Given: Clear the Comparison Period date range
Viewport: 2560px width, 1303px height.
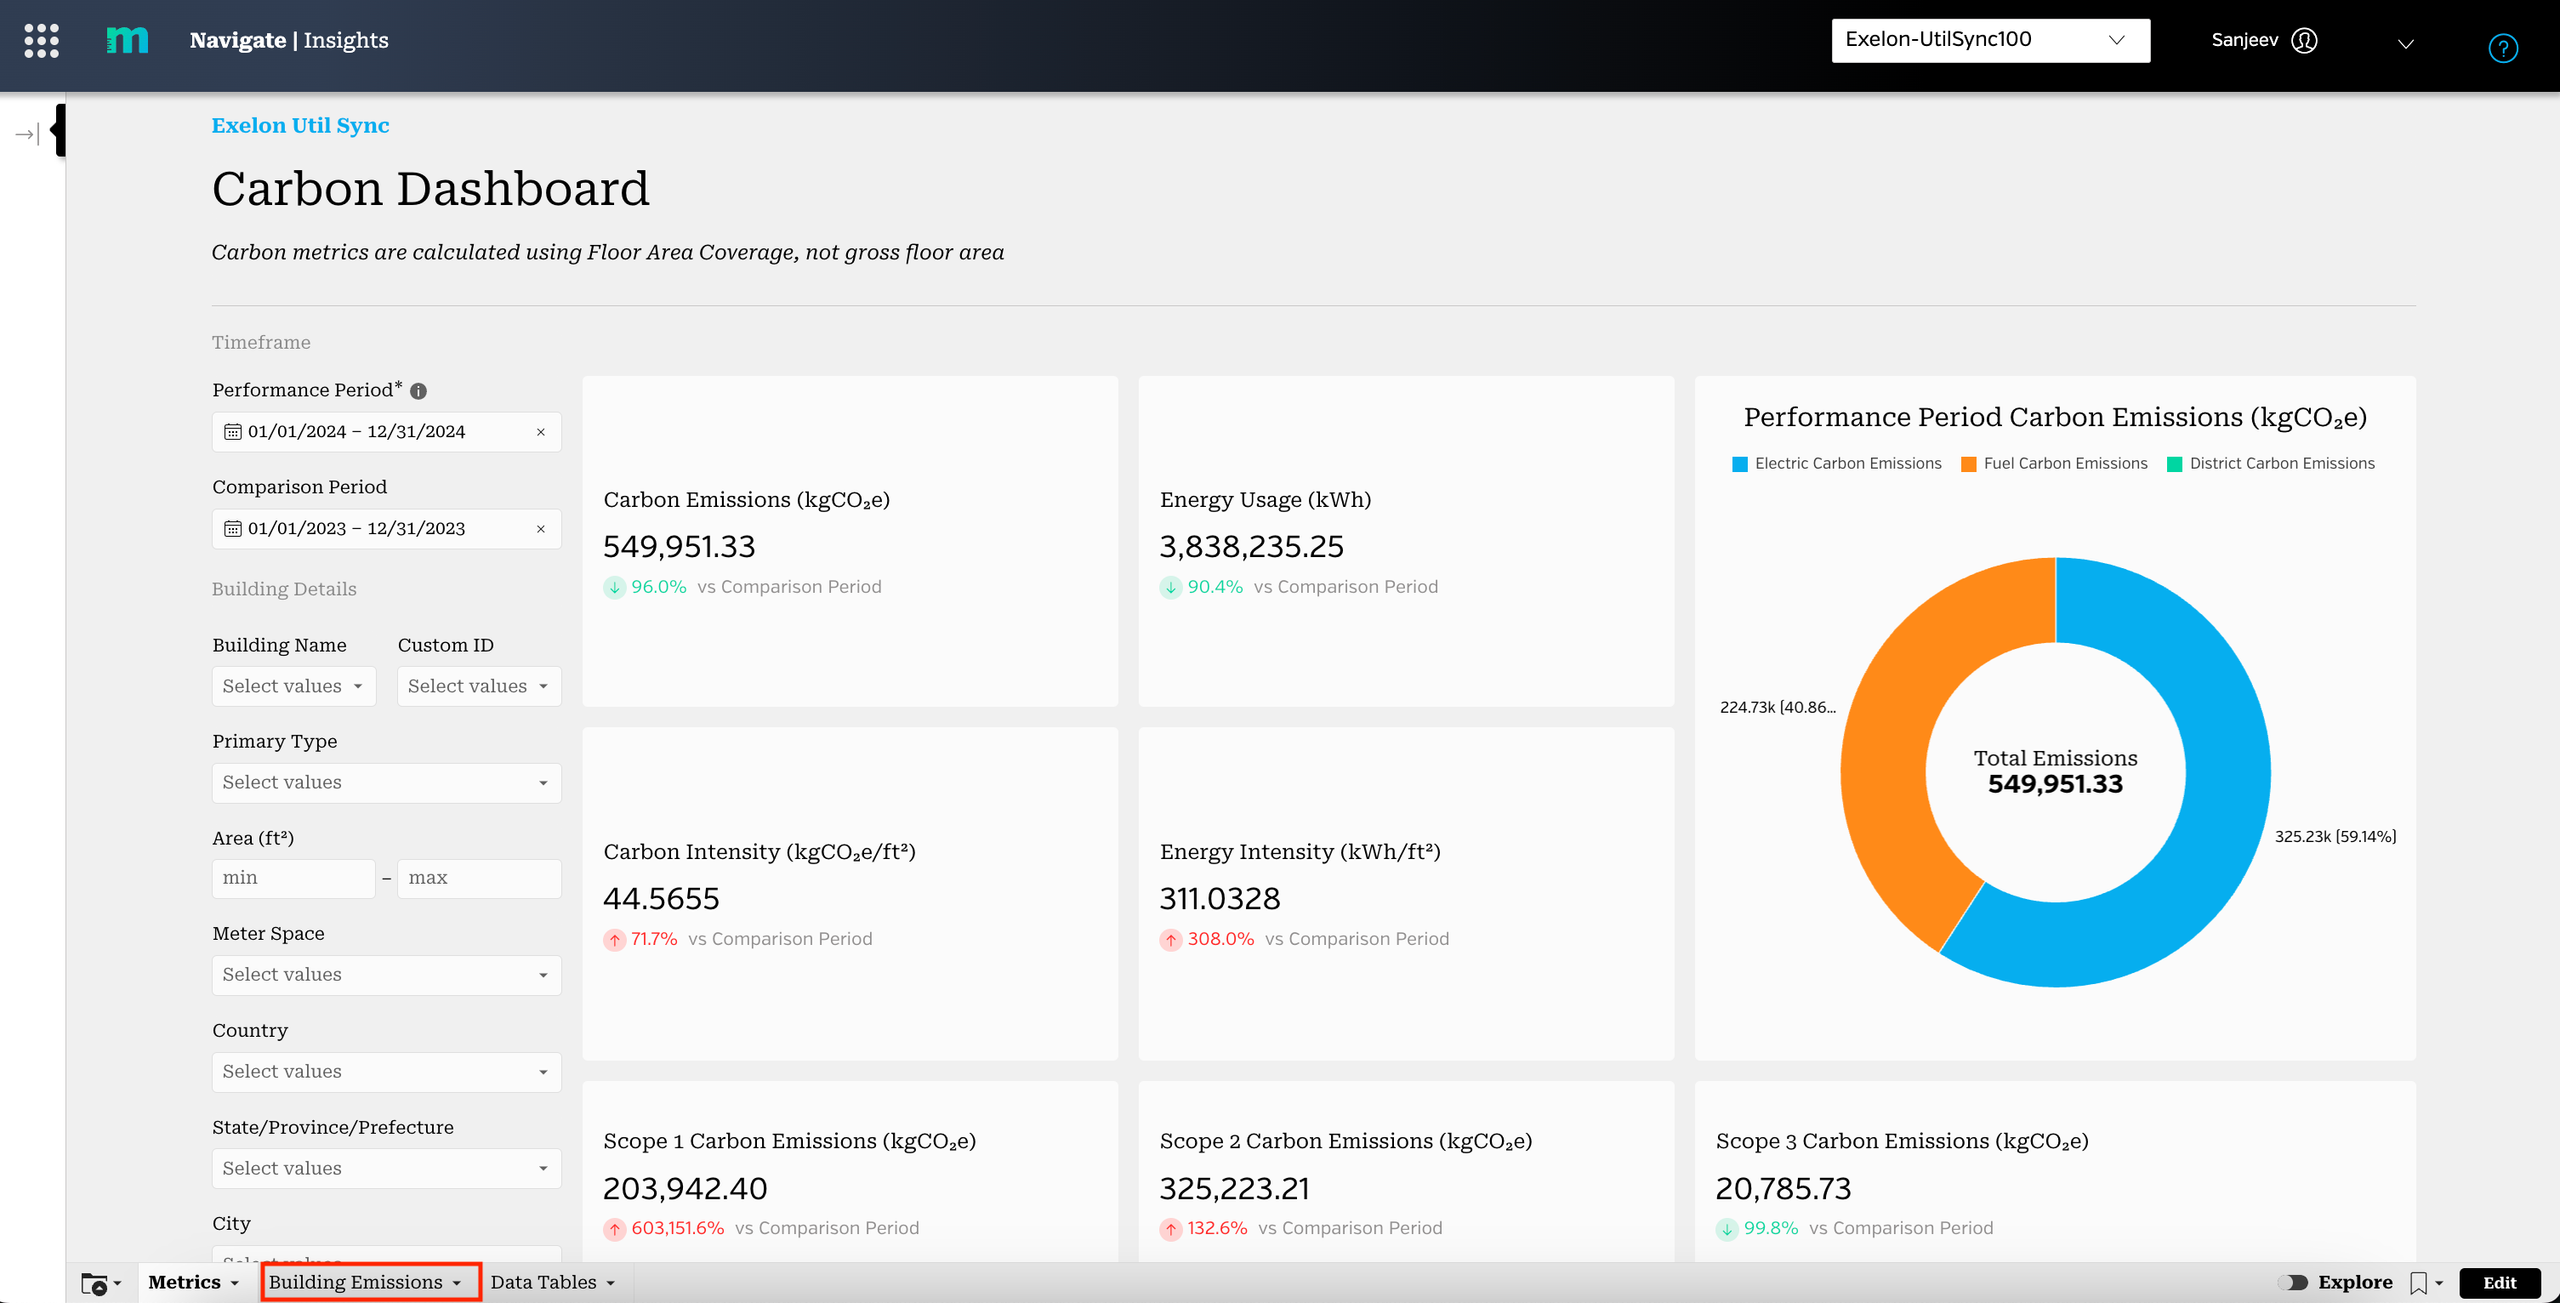Looking at the screenshot, I should (541, 529).
